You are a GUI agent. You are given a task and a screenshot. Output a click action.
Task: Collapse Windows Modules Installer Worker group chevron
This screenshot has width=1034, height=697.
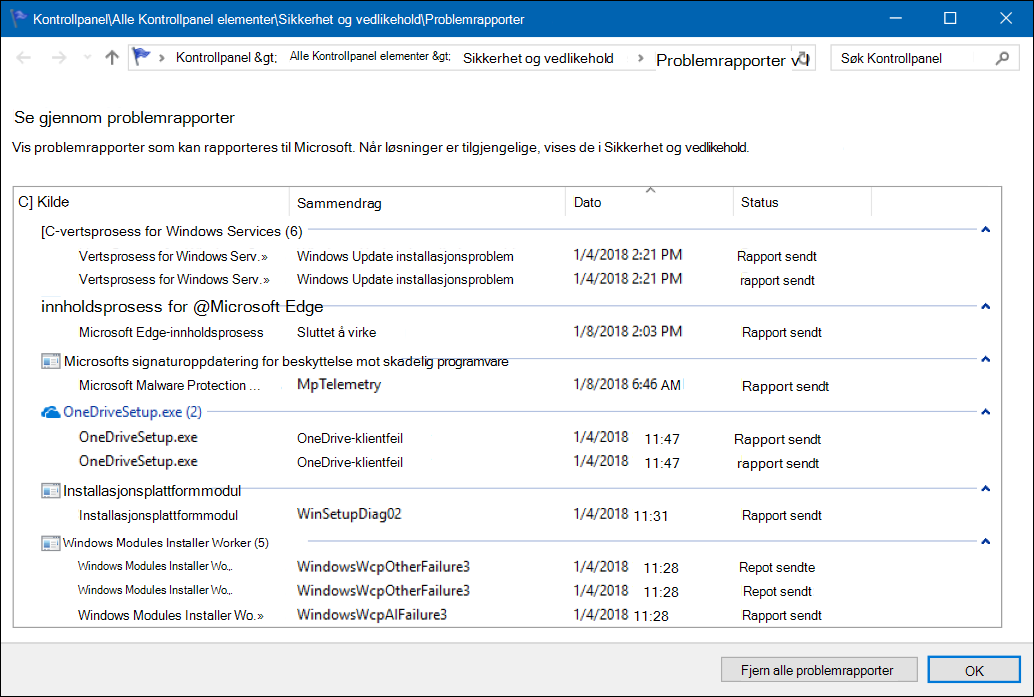[986, 541]
